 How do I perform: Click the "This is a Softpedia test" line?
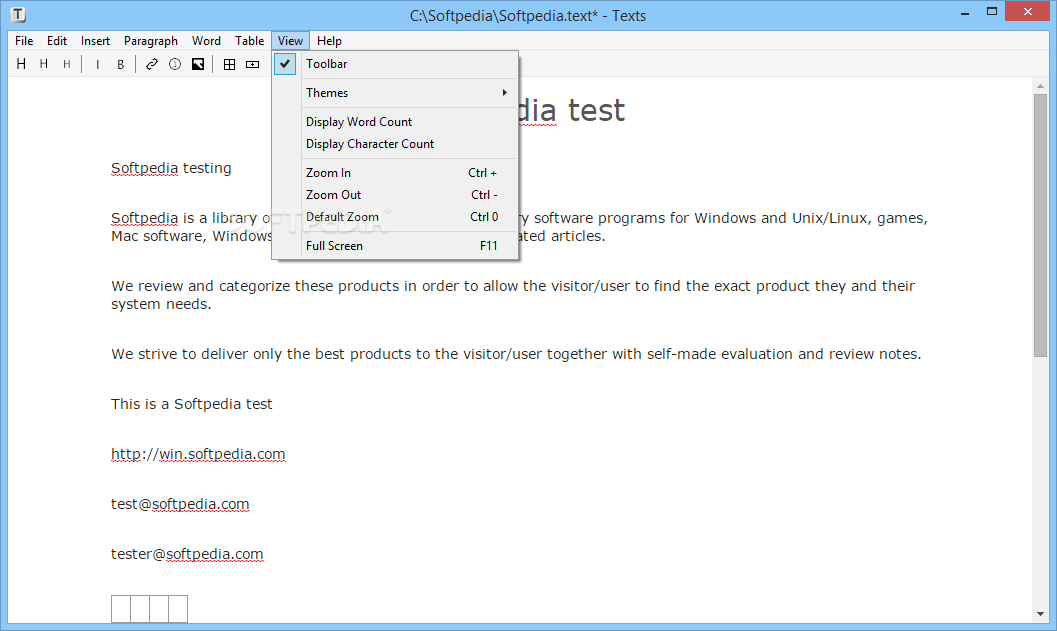tap(191, 404)
